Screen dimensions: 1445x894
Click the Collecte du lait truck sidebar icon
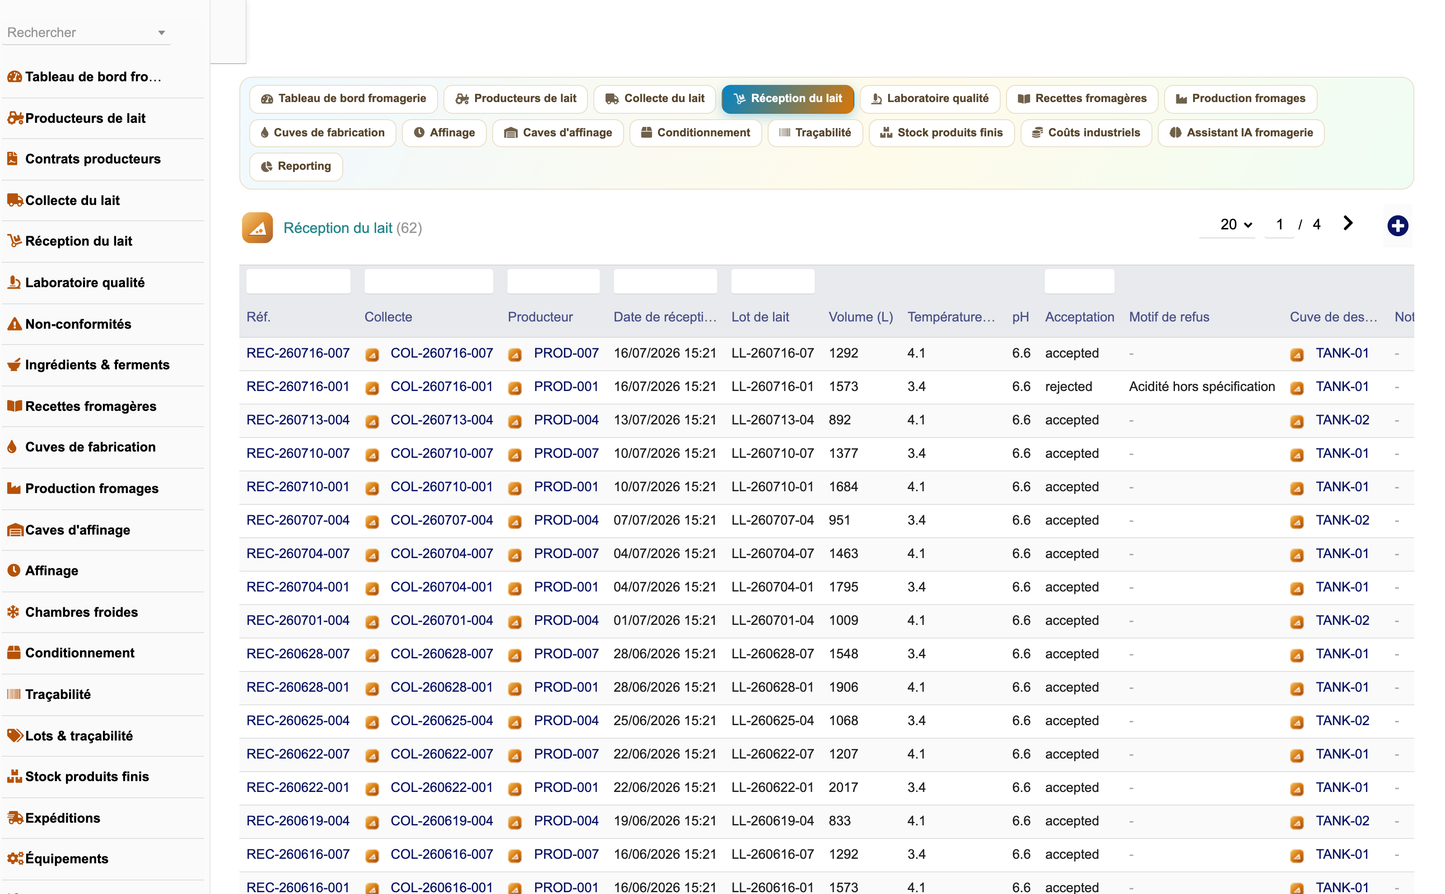pos(14,200)
